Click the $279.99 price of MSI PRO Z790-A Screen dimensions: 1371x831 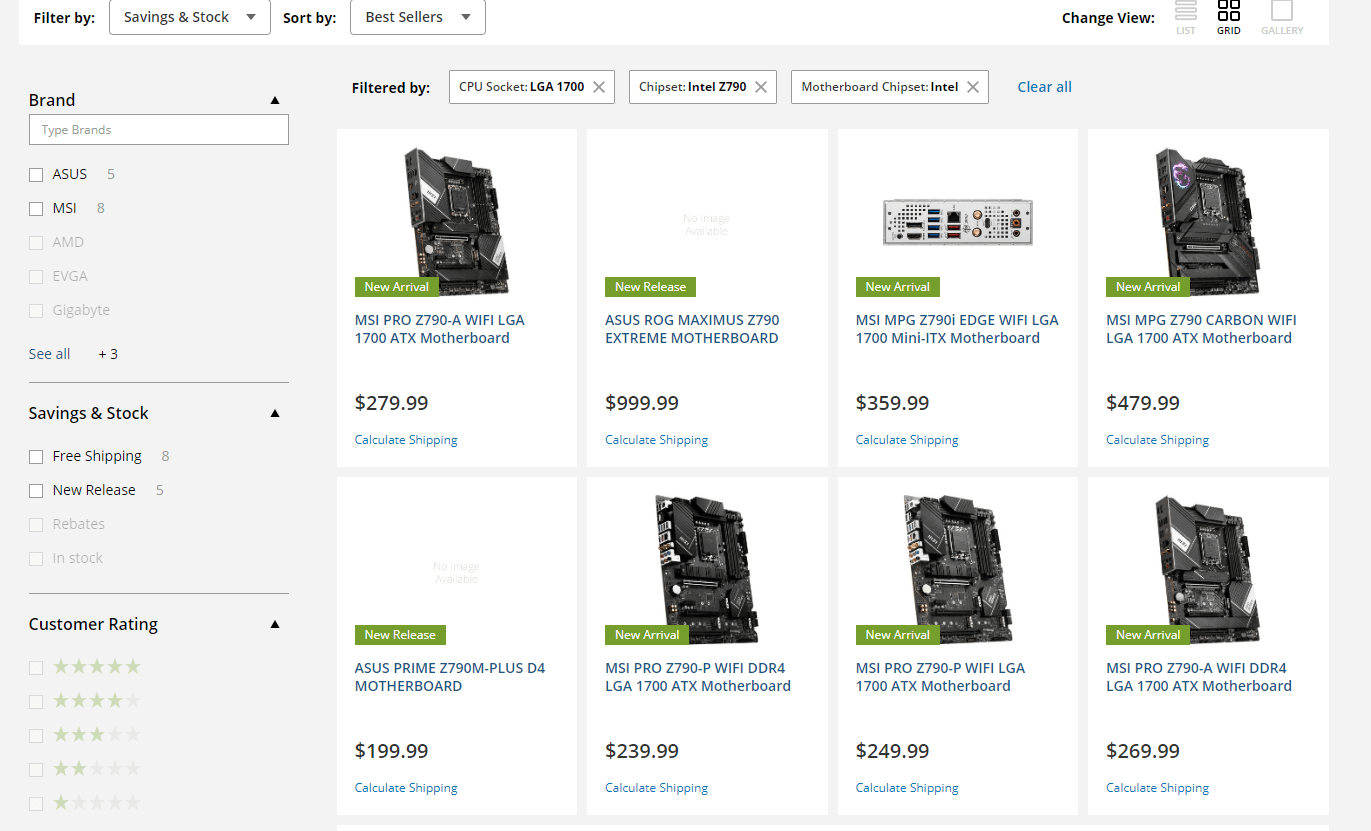click(392, 403)
